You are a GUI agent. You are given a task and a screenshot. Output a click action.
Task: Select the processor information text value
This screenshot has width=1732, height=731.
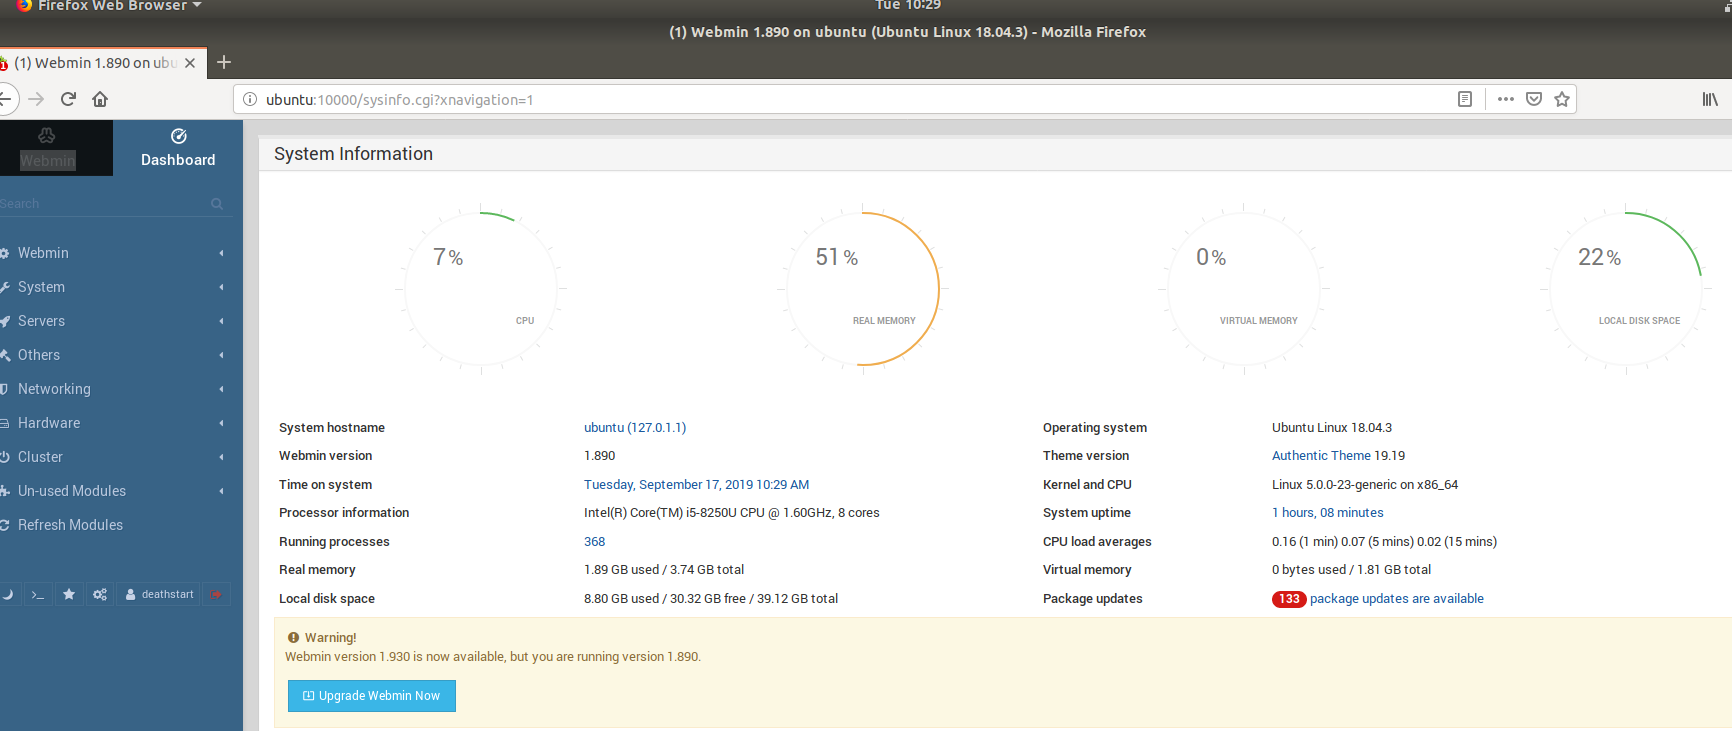(x=732, y=513)
